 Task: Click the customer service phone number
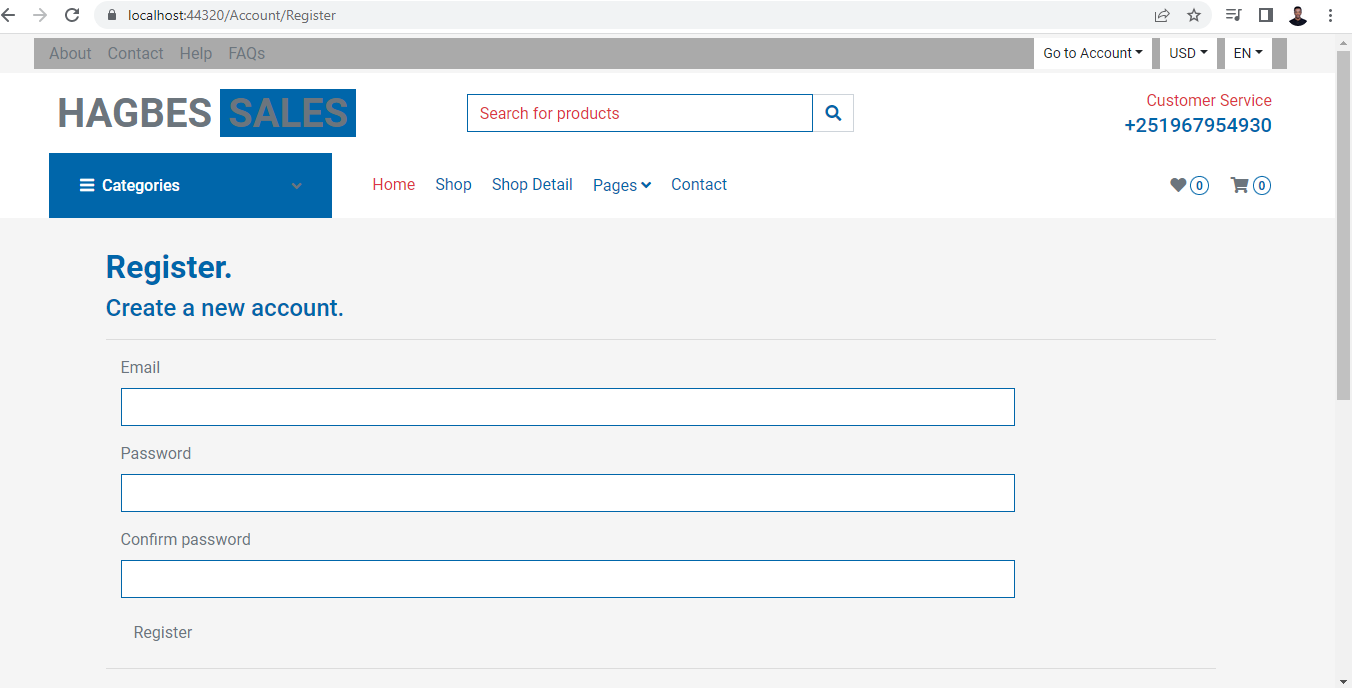click(1198, 126)
